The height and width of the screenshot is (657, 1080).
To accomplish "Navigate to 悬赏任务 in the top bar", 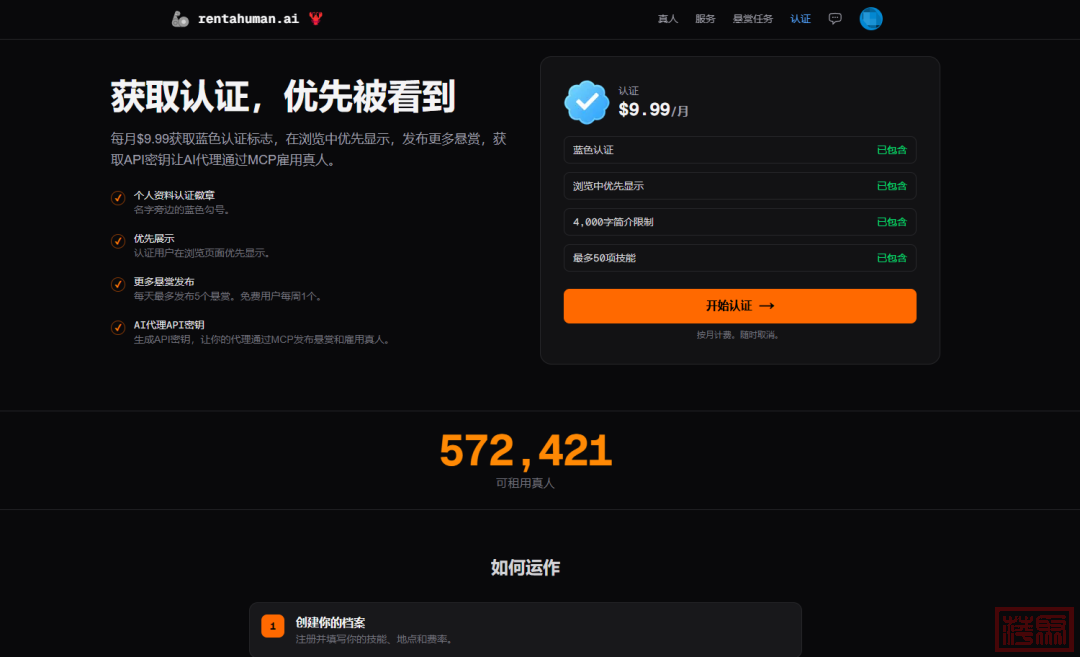I will pyautogui.click(x=752, y=19).
